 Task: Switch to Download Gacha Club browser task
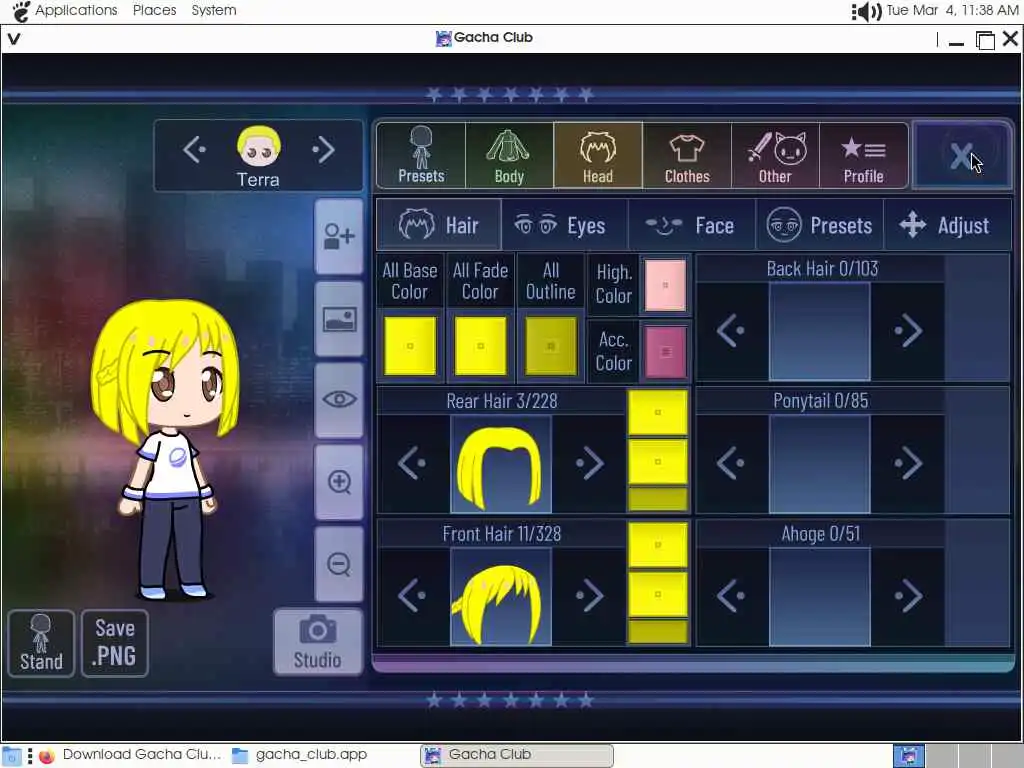point(131,754)
